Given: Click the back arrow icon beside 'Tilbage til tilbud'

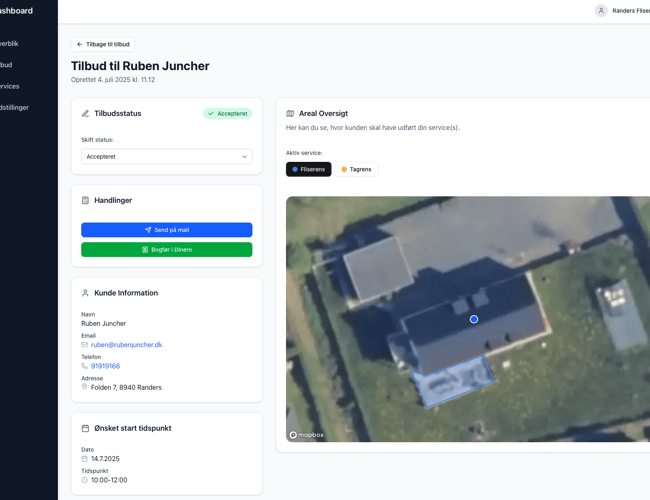Looking at the screenshot, I should coord(80,44).
